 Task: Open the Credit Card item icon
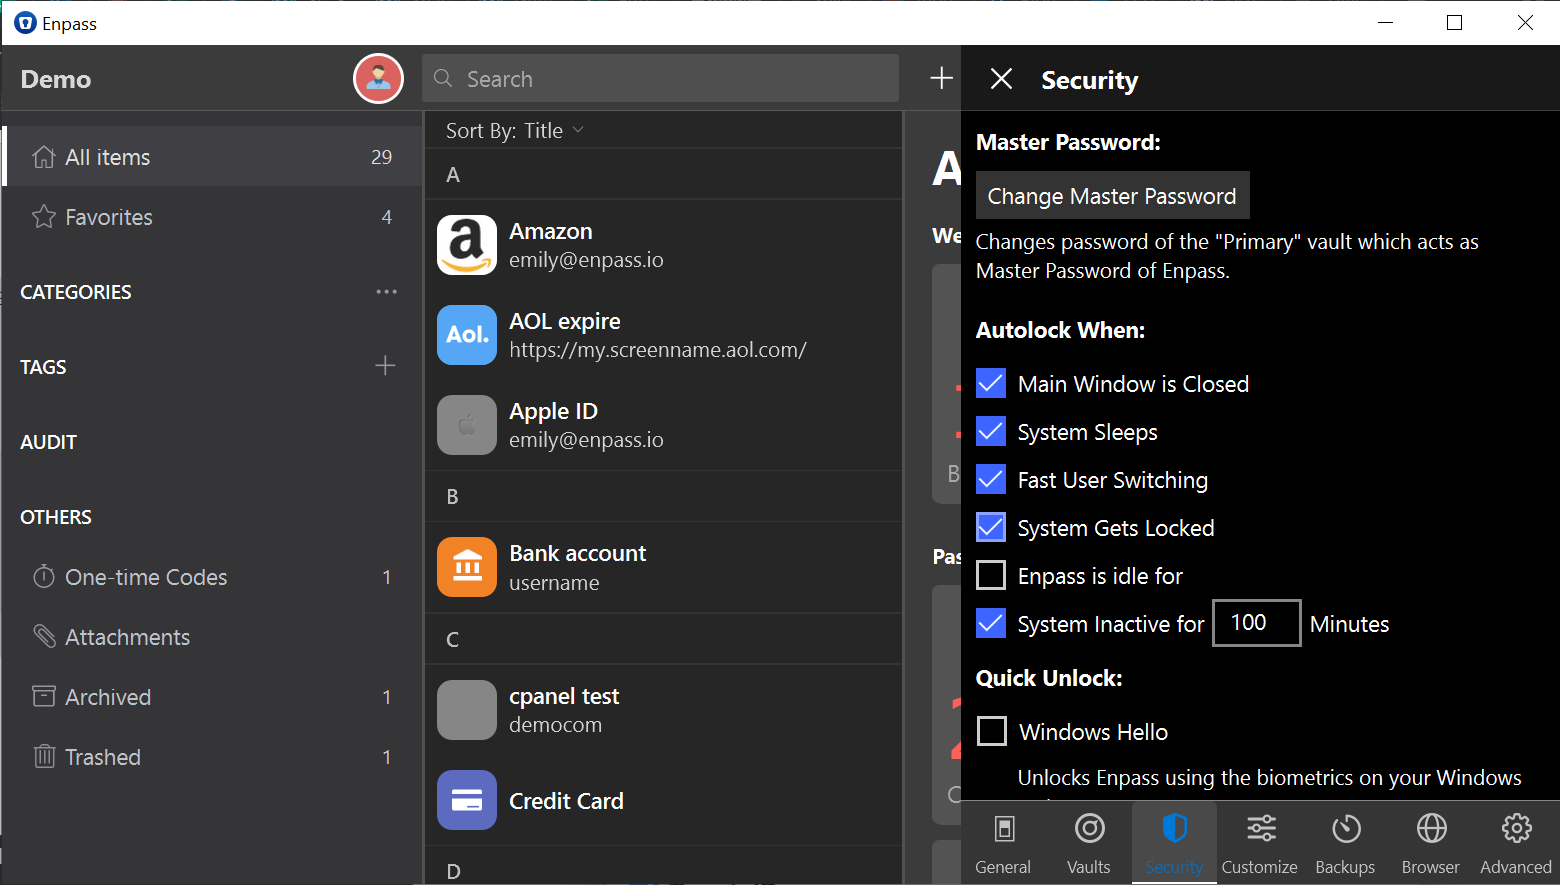click(467, 800)
